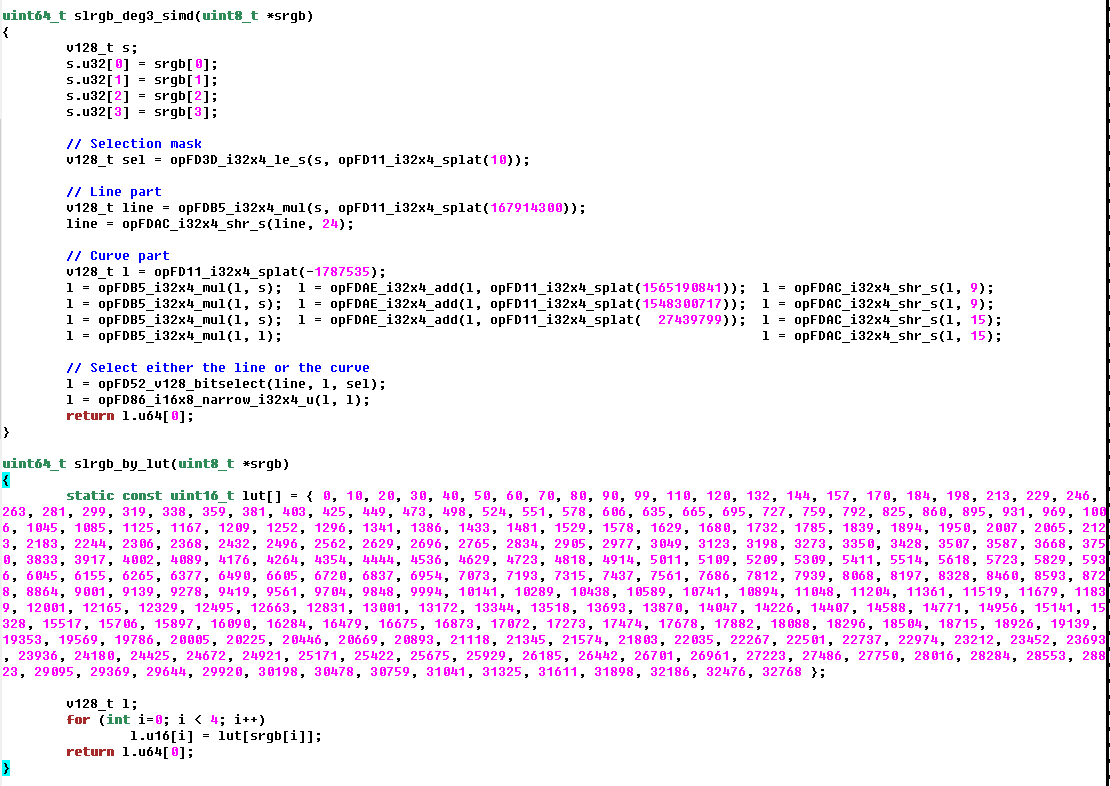Click the LUT value 10141
The image size is (1110, 786).
pyautogui.click(x=479, y=592)
